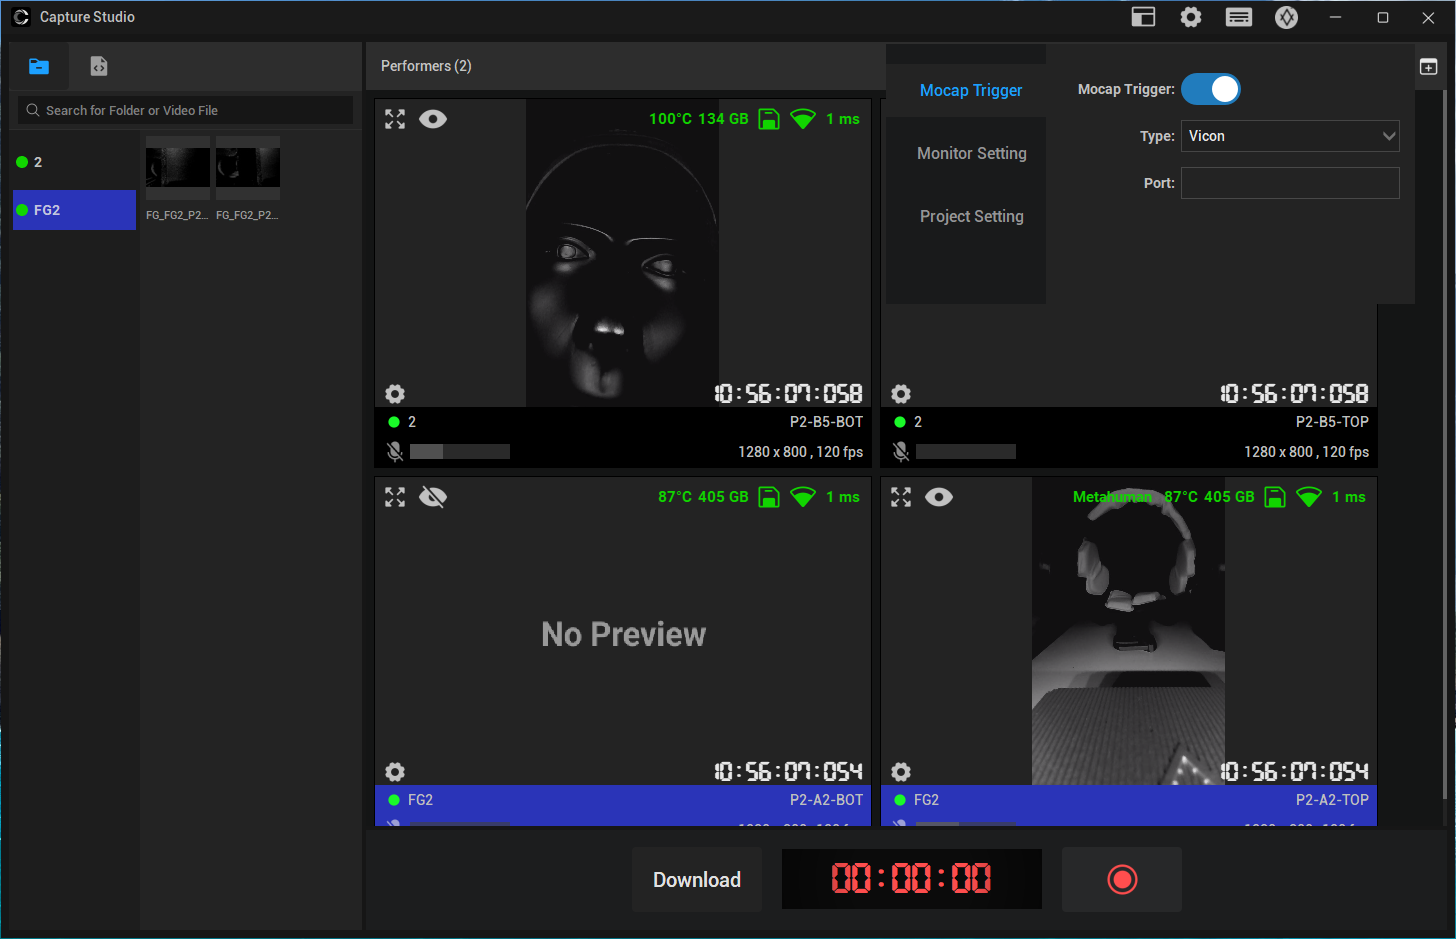Viewport: 1456px width, 939px height.
Task: Click the 1280 x 800, 120 fps text for P2-B5-TOP
Action: click(1306, 452)
